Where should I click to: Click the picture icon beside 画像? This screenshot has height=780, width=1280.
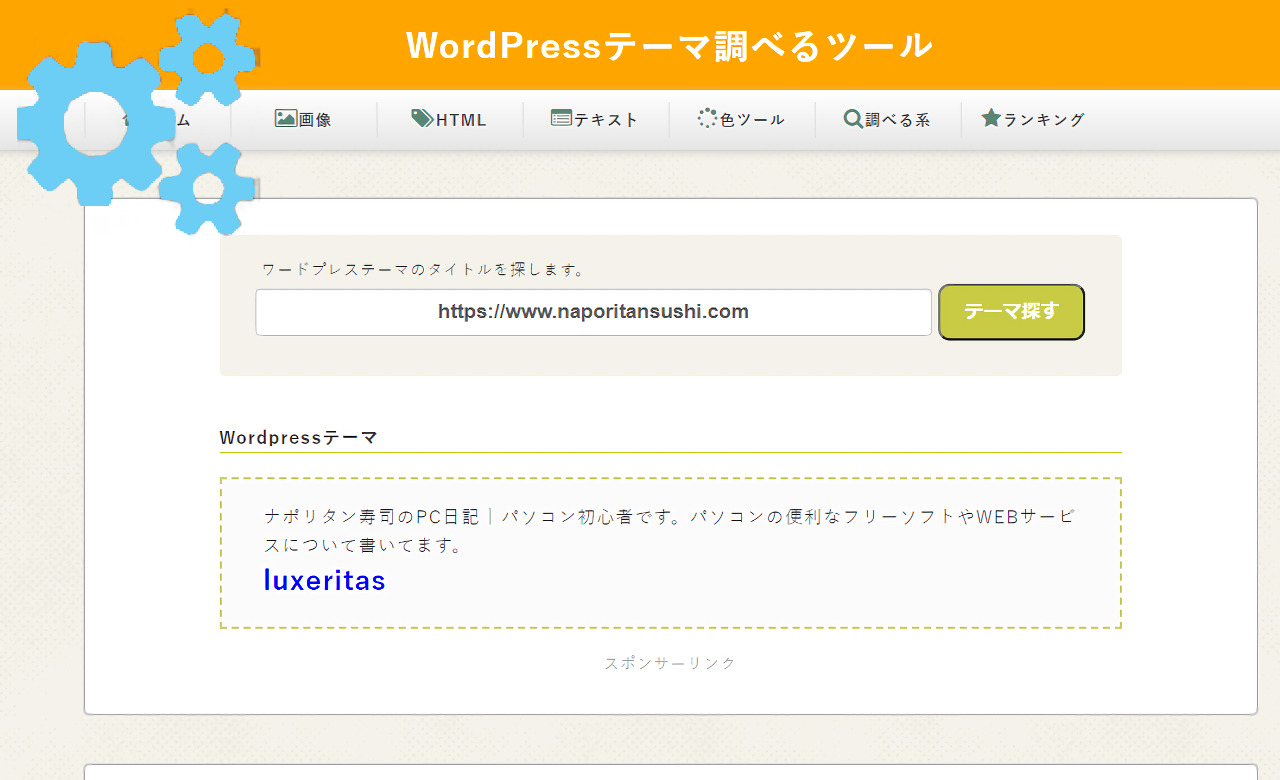pos(286,119)
